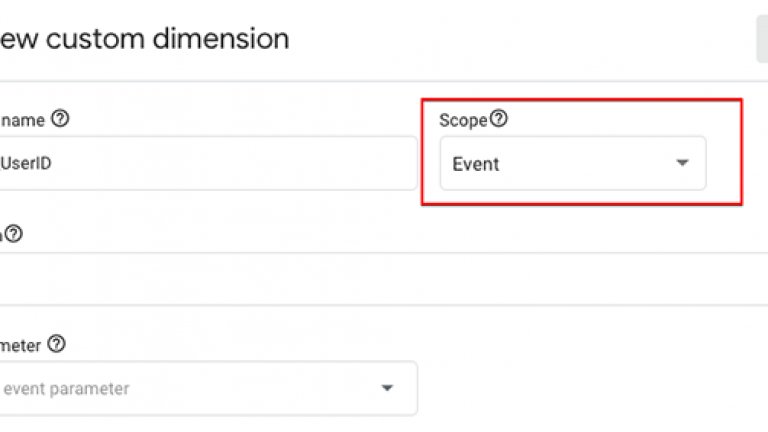This screenshot has width=768, height=432.
Task: Click the 'name' label above the UserID field
Action: 24,120
